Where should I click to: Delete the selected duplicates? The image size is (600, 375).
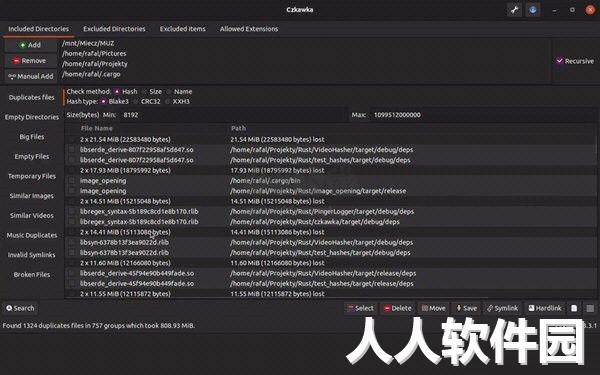tap(397, 308)
